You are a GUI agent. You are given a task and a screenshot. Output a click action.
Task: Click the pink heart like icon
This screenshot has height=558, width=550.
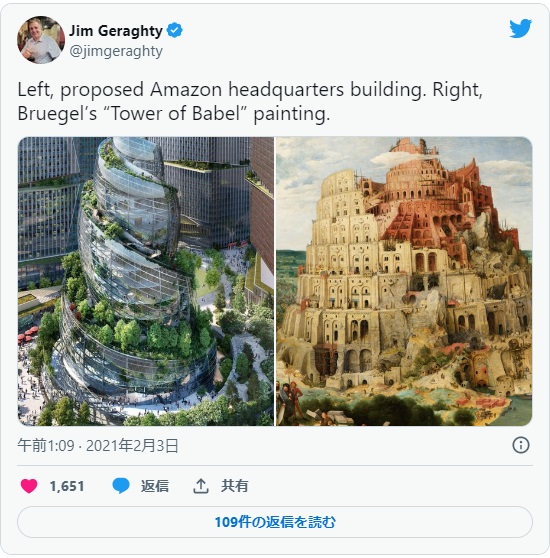click(29, 486)
